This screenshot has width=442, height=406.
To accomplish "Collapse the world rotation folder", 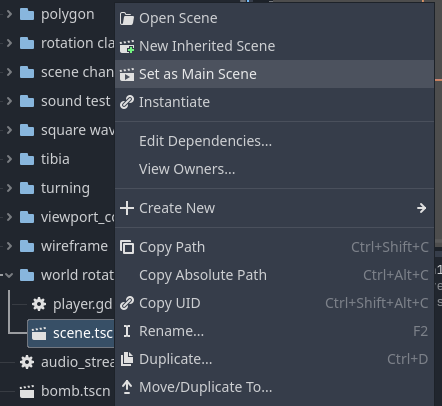I will click(9, 275).
